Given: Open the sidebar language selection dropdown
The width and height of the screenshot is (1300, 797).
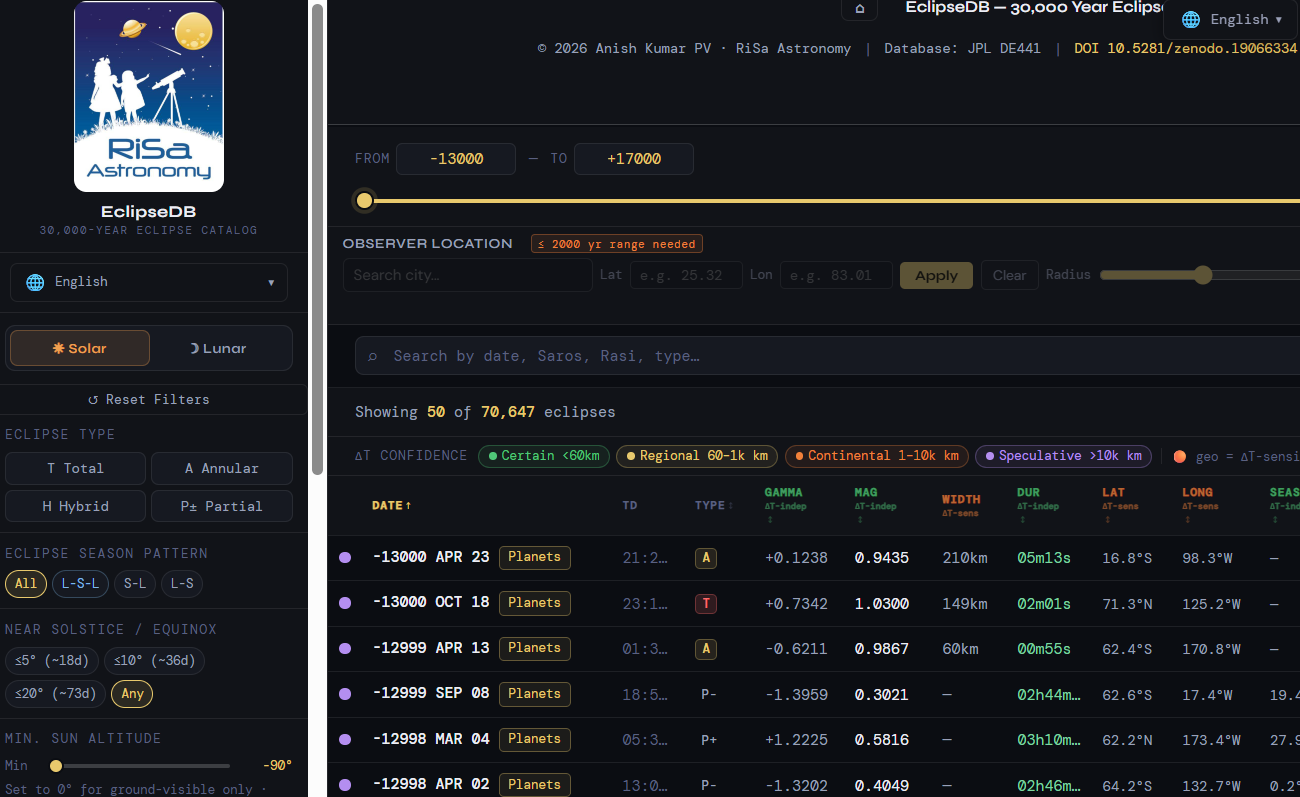Looking at the screenshot, I should [148, 282].
